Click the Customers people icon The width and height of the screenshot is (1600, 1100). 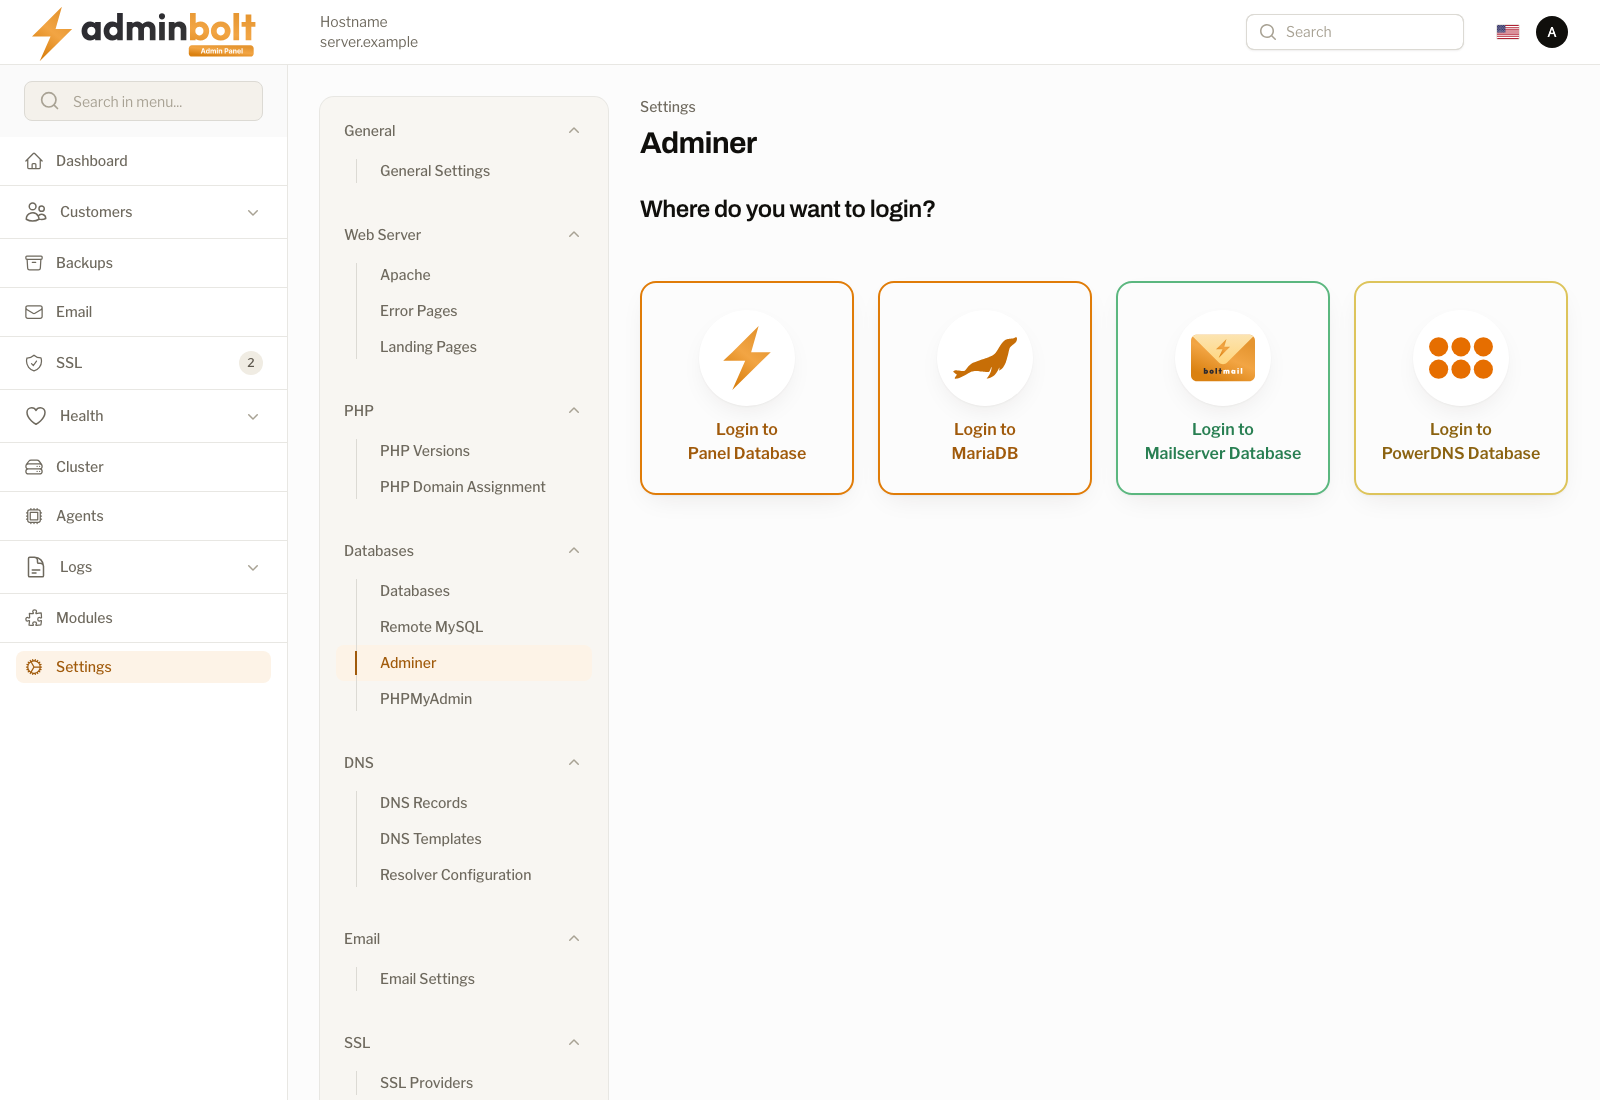pyautogui.click(x=36, y=212)
